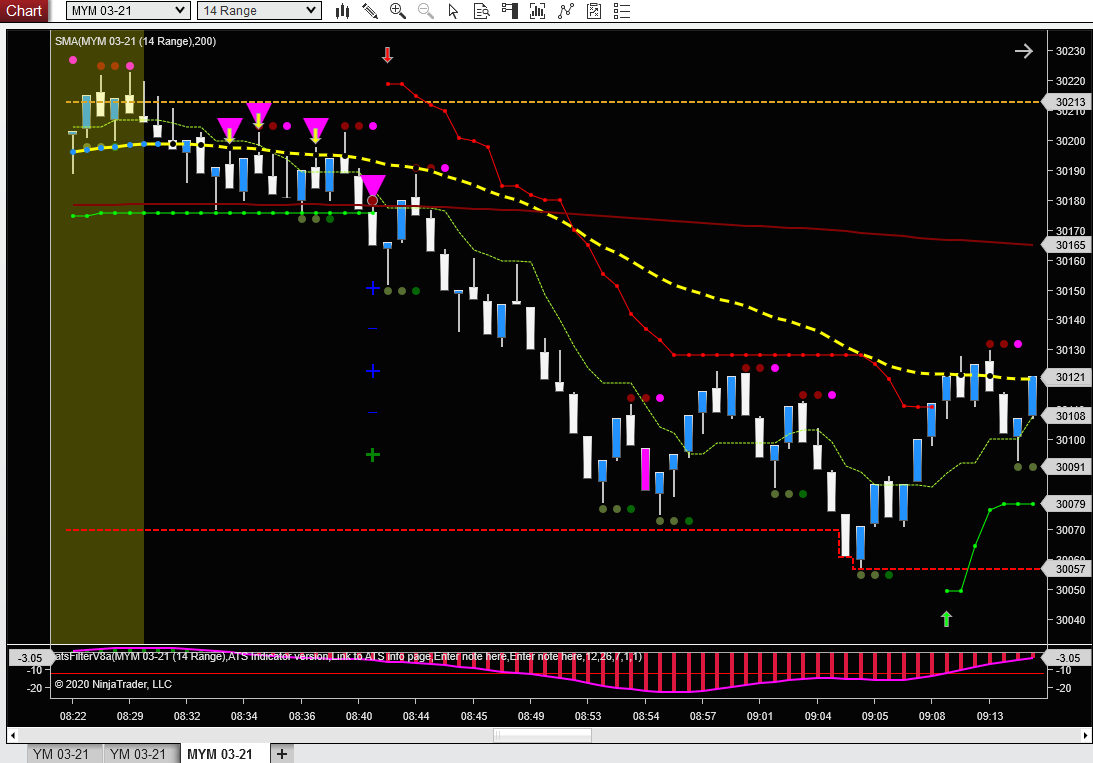Open the Indicators icon in toolbar
Viewport: 1093px width, 763px height.
(x=538, y=11)
